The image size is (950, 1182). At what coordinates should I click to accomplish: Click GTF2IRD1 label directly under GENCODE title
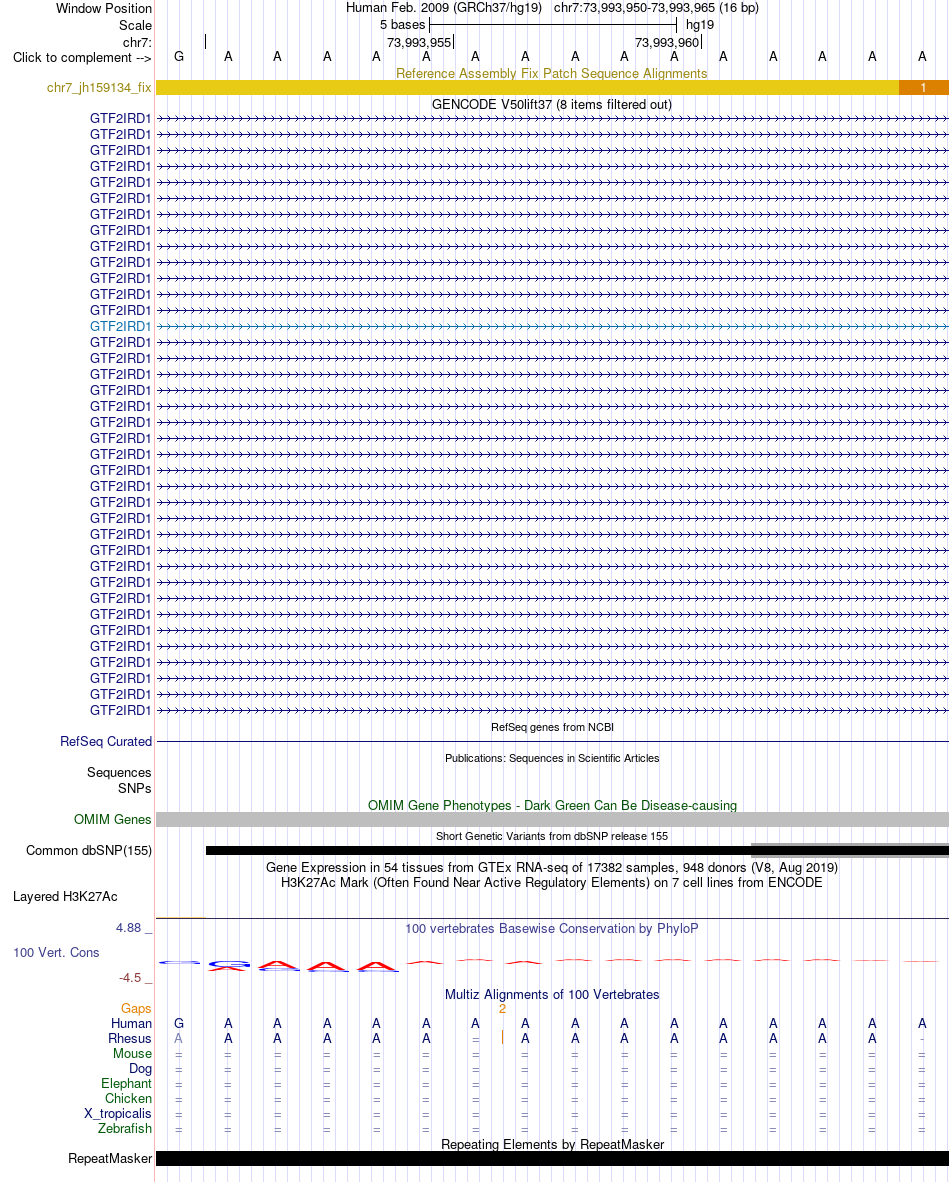point(121,118)
